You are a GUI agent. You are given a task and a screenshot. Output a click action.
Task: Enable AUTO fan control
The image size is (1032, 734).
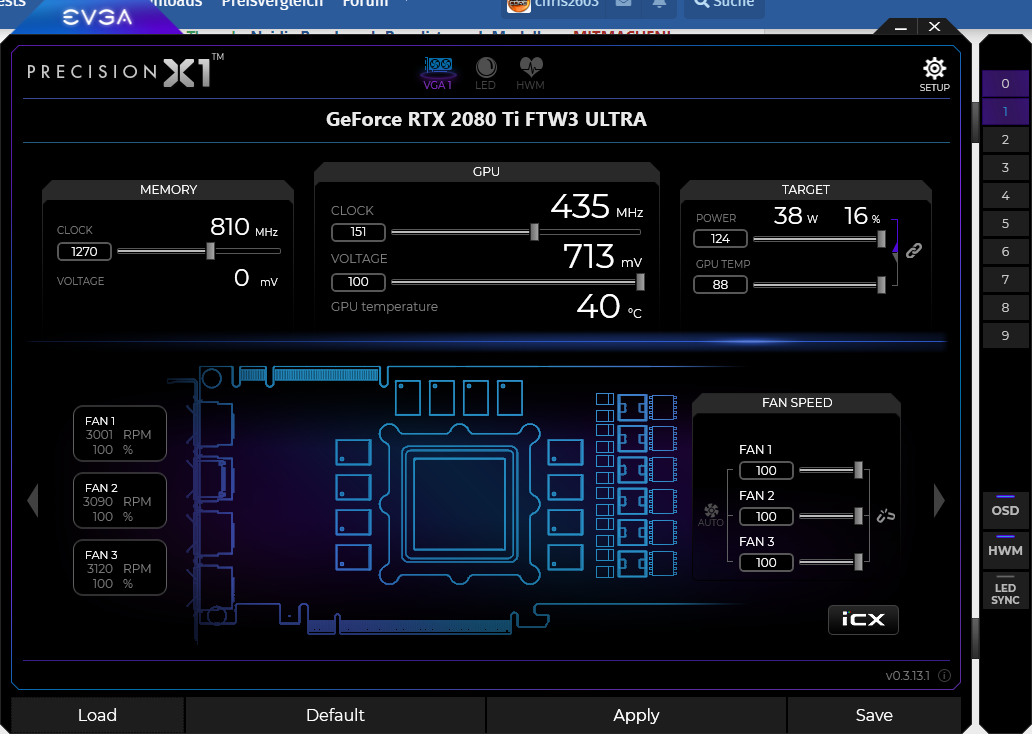point(711,515)
